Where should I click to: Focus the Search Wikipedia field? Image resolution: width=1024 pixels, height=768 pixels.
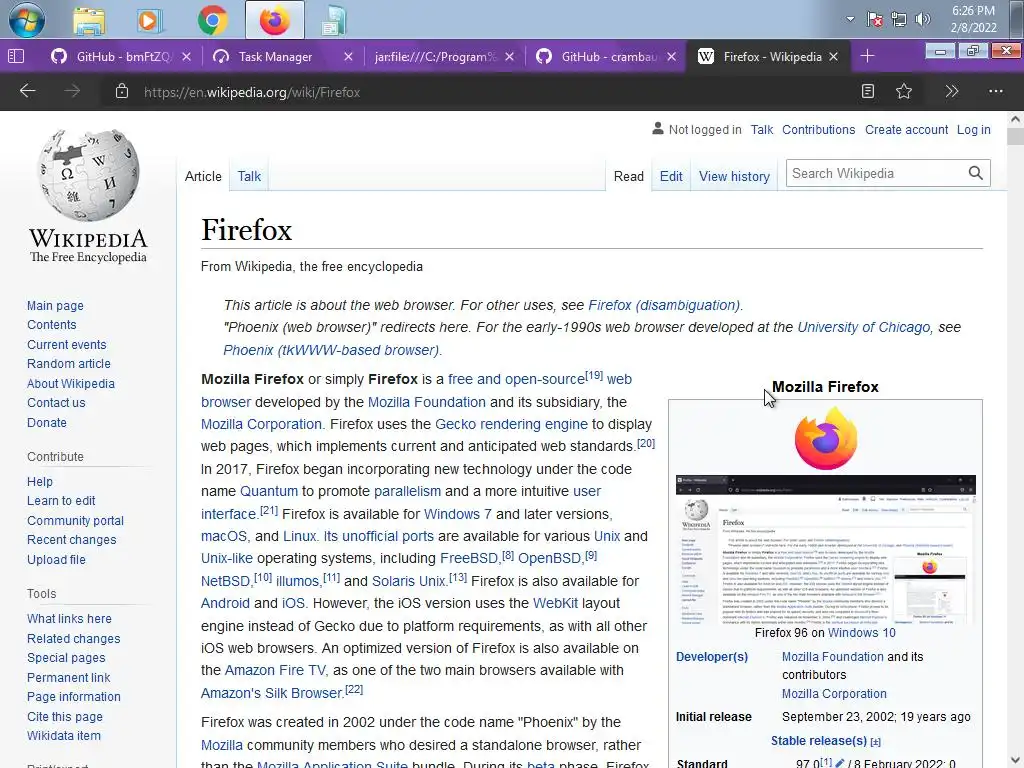(x=875, y=173)
